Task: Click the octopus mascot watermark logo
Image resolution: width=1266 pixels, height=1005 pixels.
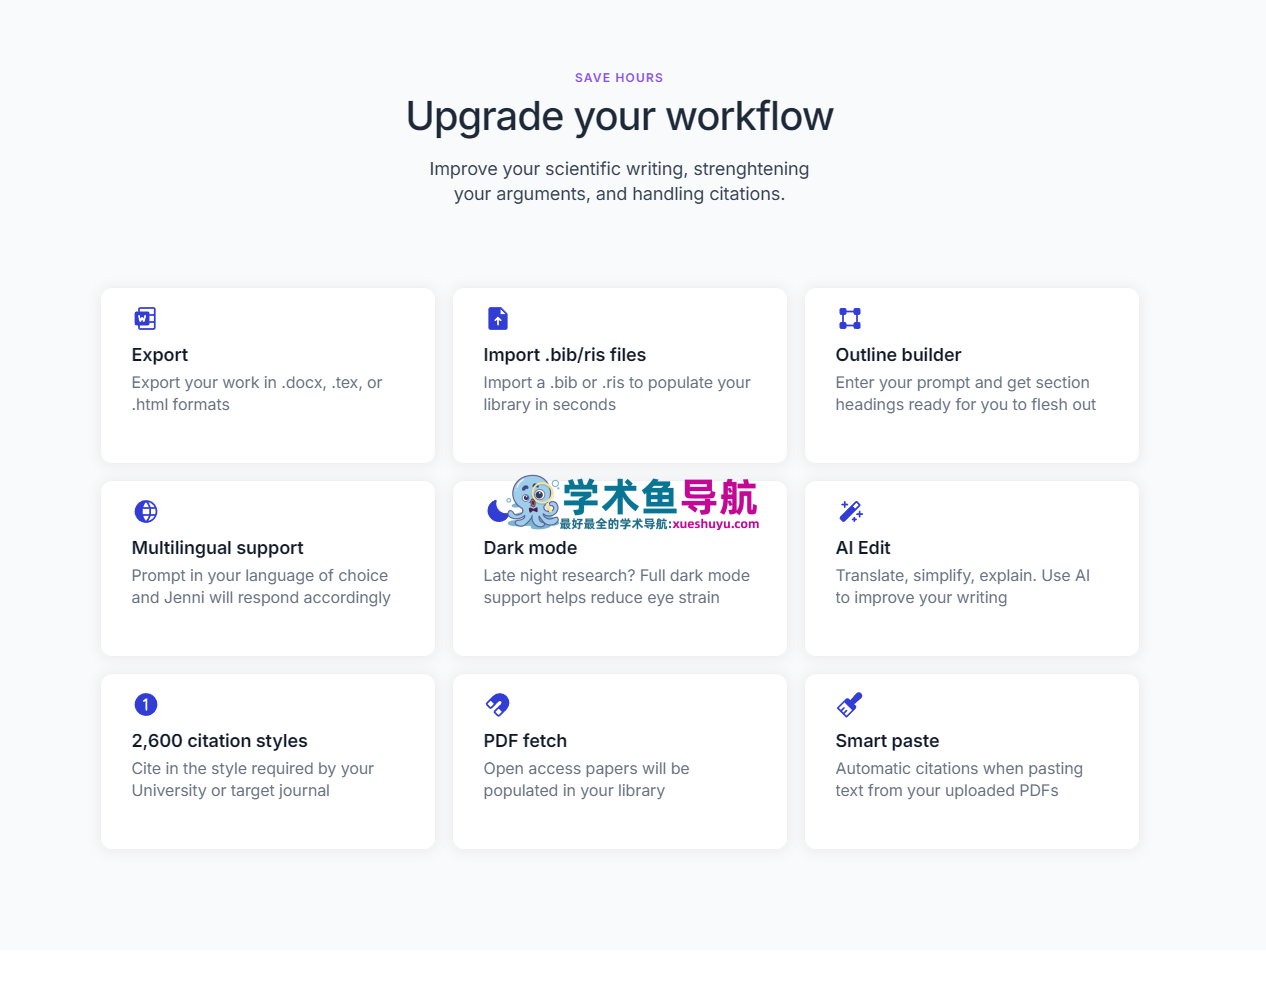Action: 533,501
